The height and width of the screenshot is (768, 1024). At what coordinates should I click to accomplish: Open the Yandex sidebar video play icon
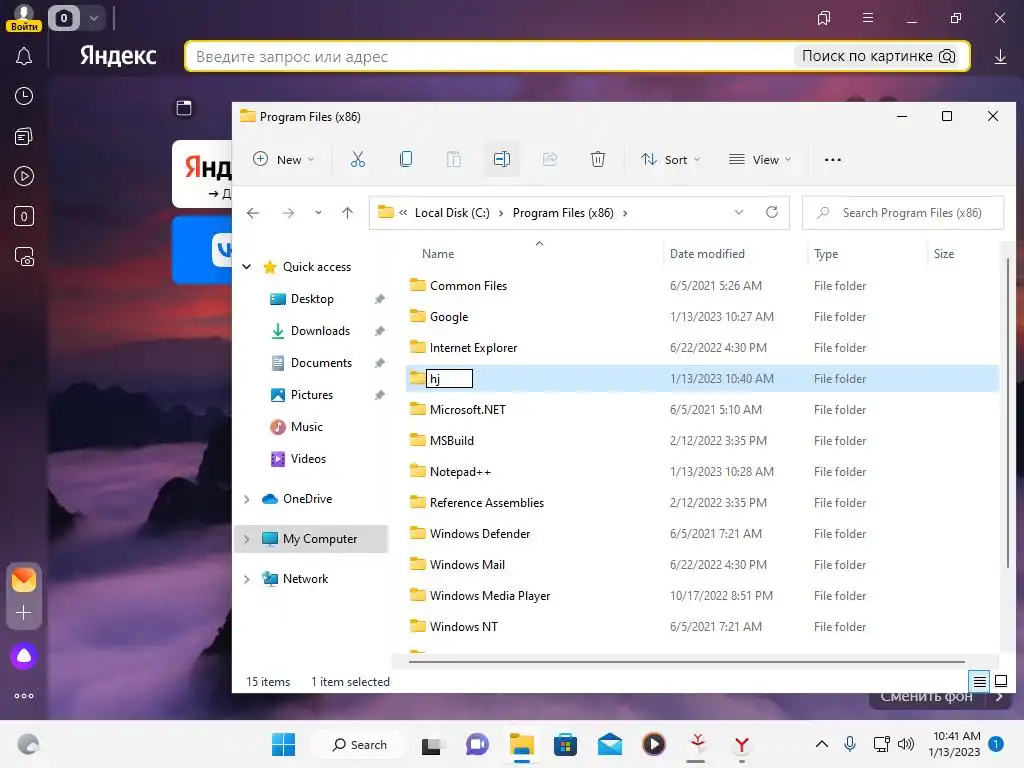click(24, 176)
